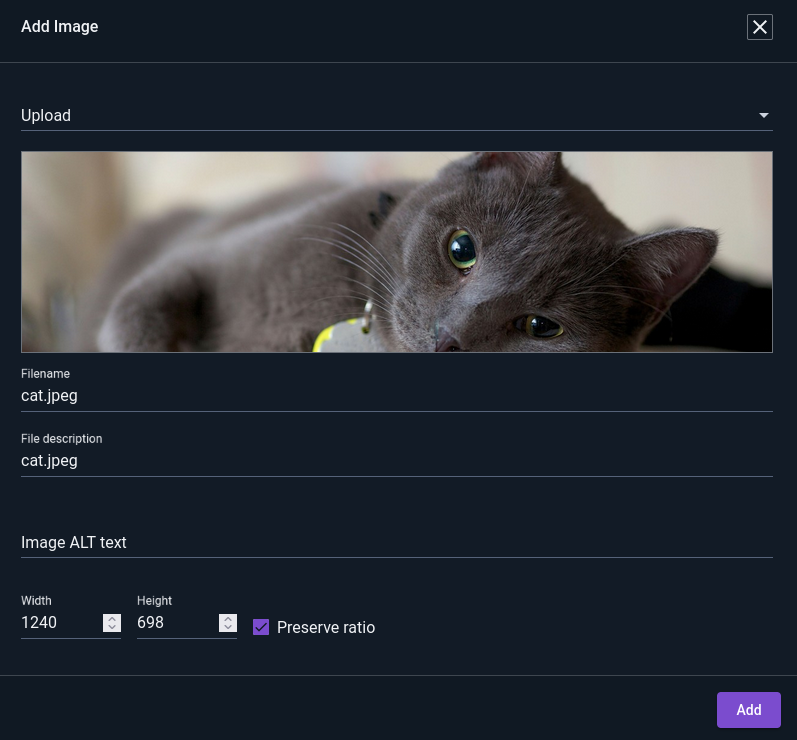The height and width of the screenshot is (740, 797).
Task: Uncheck the Preserve ratio checkbox
Action: 261,627
